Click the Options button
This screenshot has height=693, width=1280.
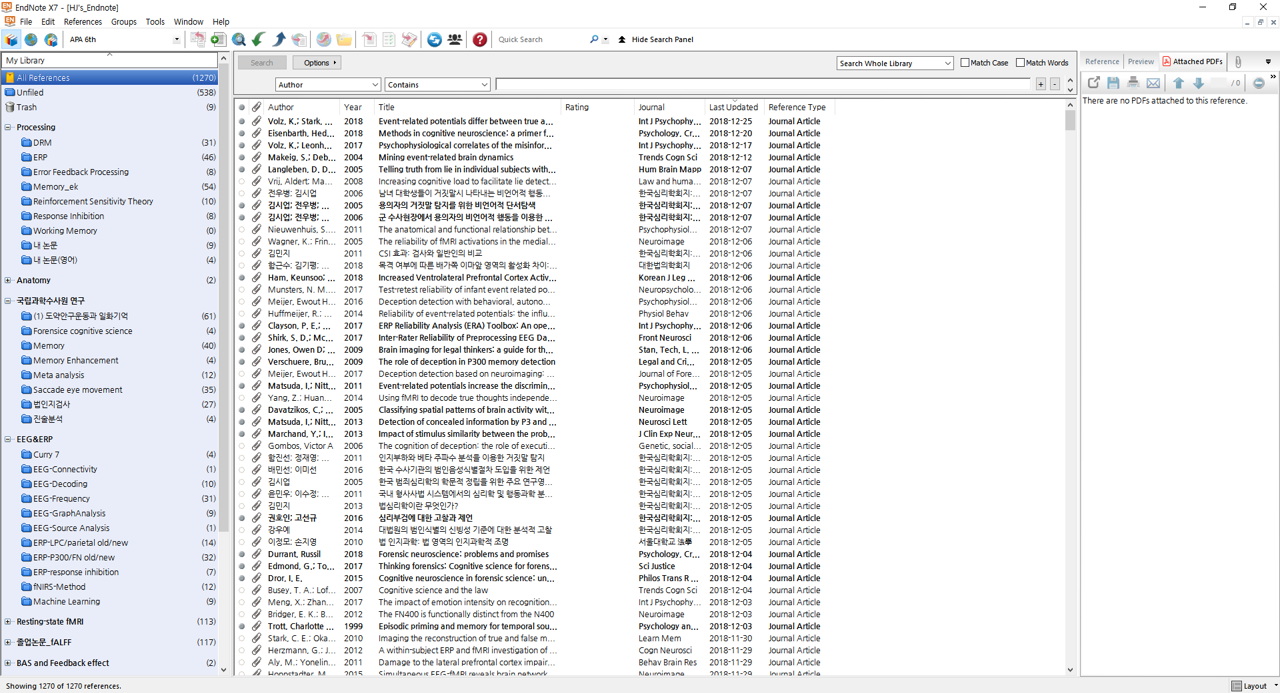click(319, 63)
